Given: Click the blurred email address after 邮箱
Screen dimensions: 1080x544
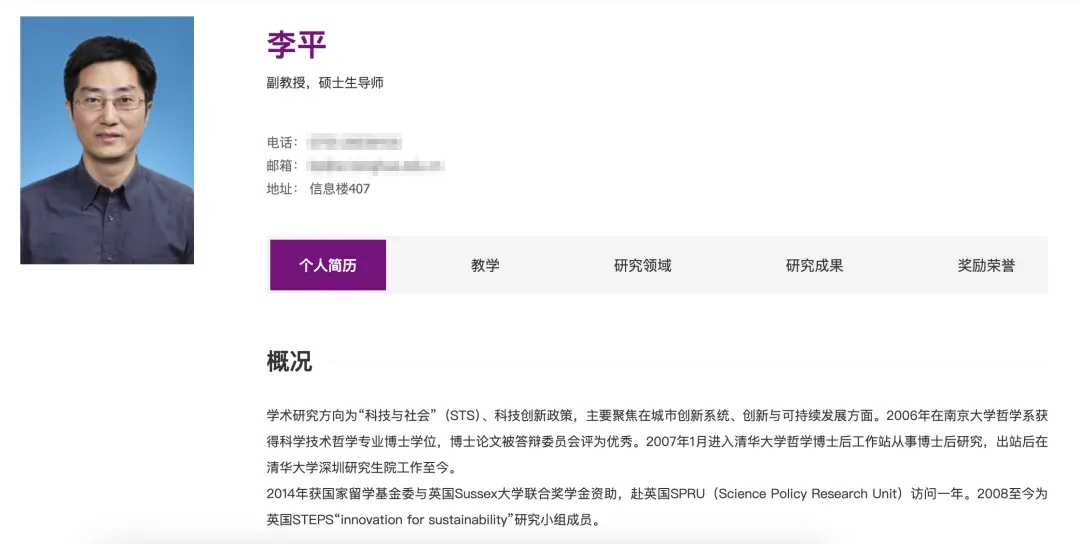Looking at the screenshot, I should click(x=375, y=166).
